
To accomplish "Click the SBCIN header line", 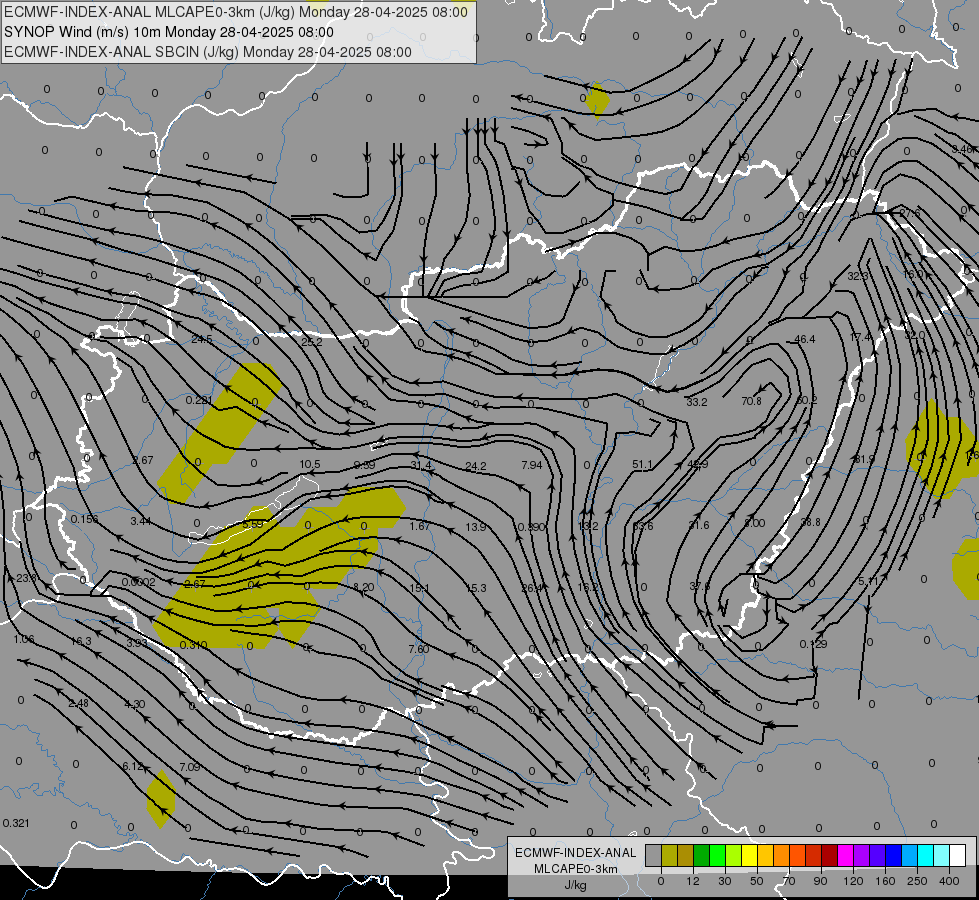I will 208,52.
